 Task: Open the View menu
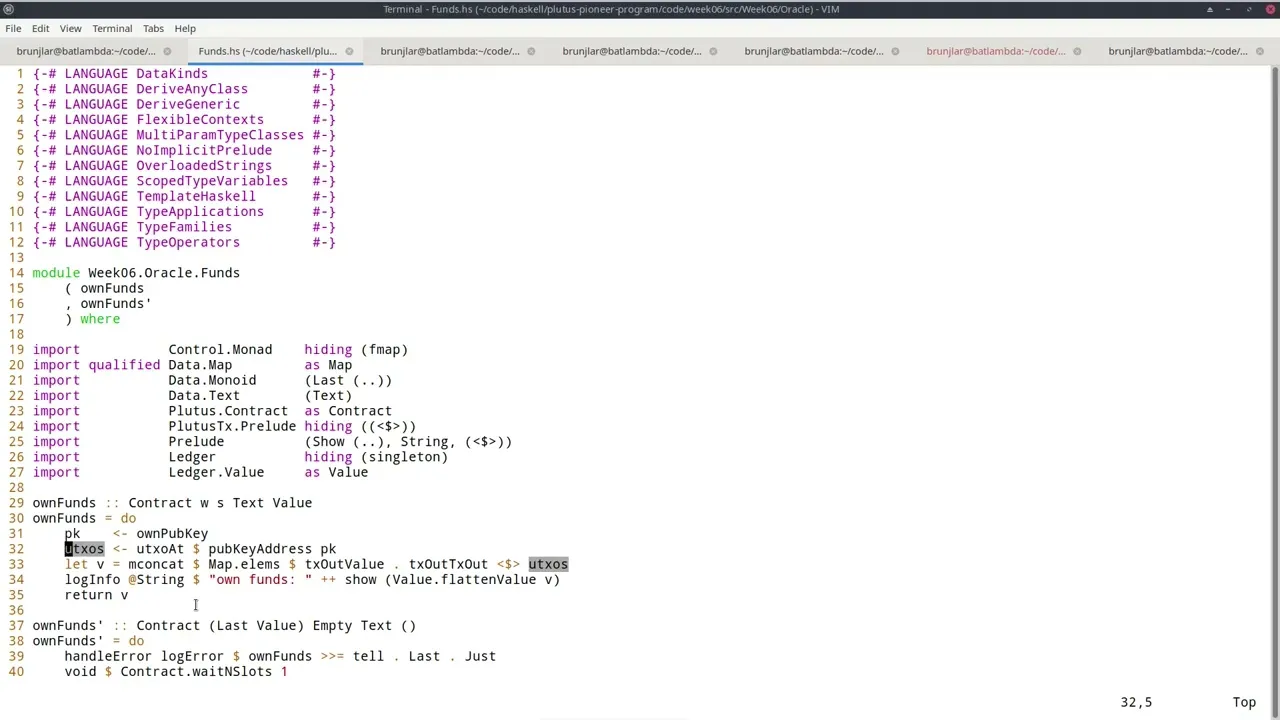(70, 28)
